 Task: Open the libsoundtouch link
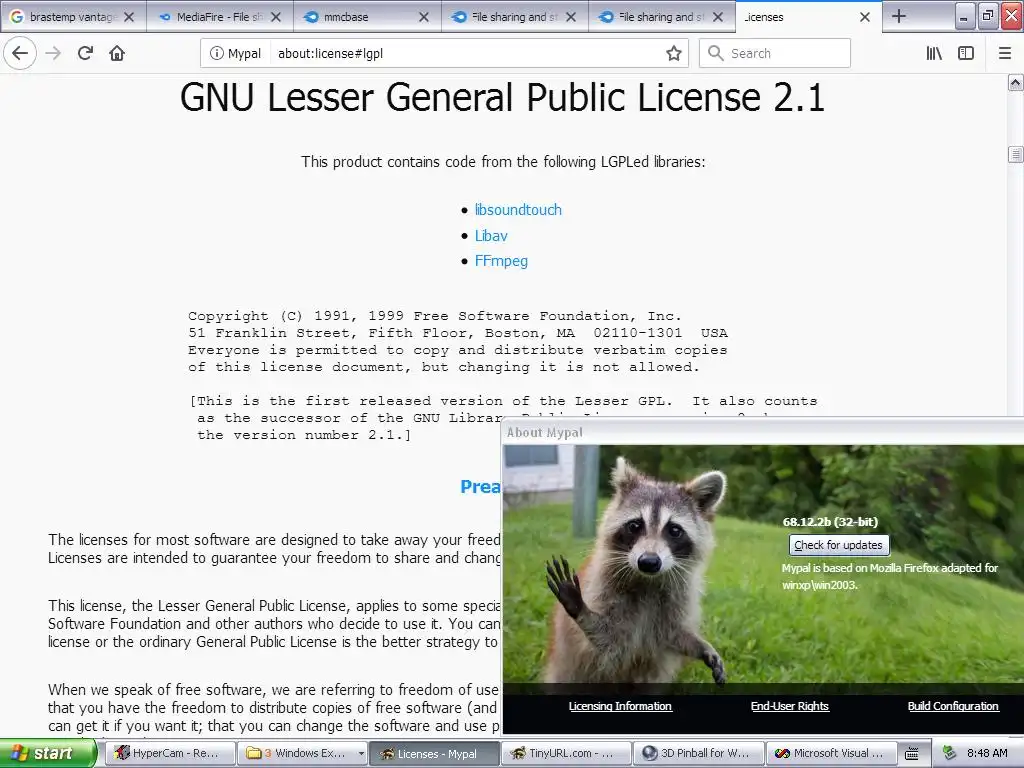pyautogui.click(x=518, y=210)
